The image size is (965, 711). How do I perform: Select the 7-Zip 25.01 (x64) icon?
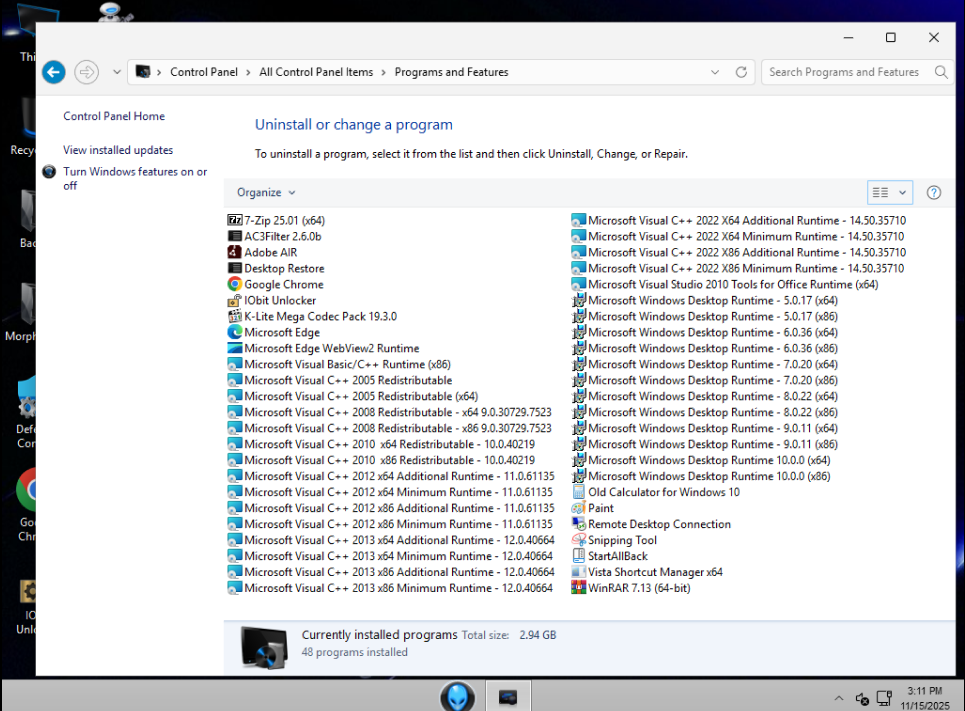(234, 220)
